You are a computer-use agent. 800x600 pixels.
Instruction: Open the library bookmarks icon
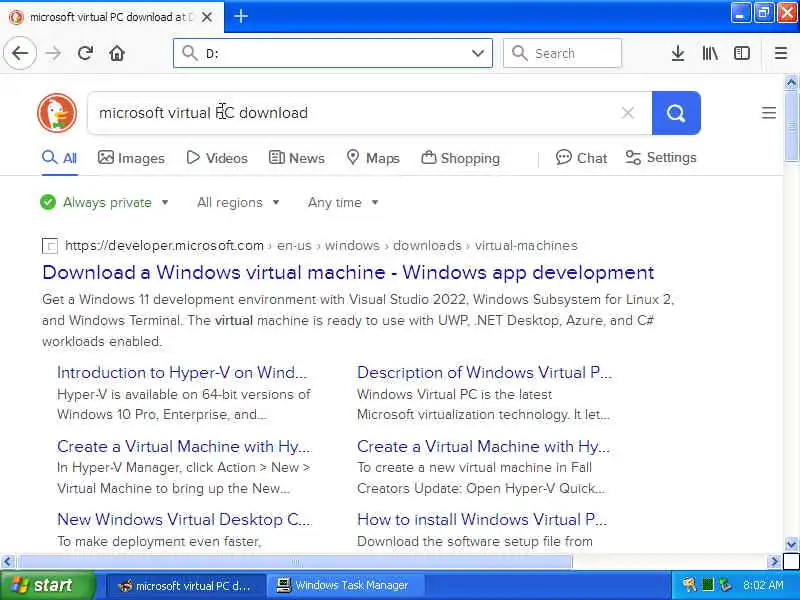710,53
